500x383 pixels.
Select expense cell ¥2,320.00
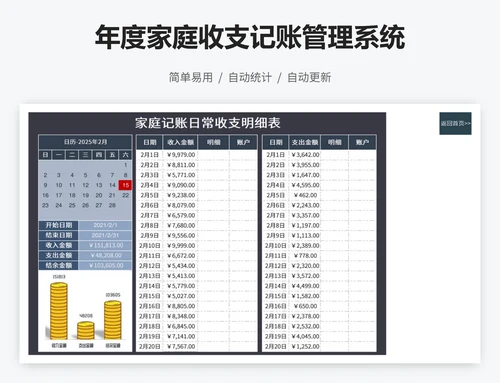click(x=305, y=266)
